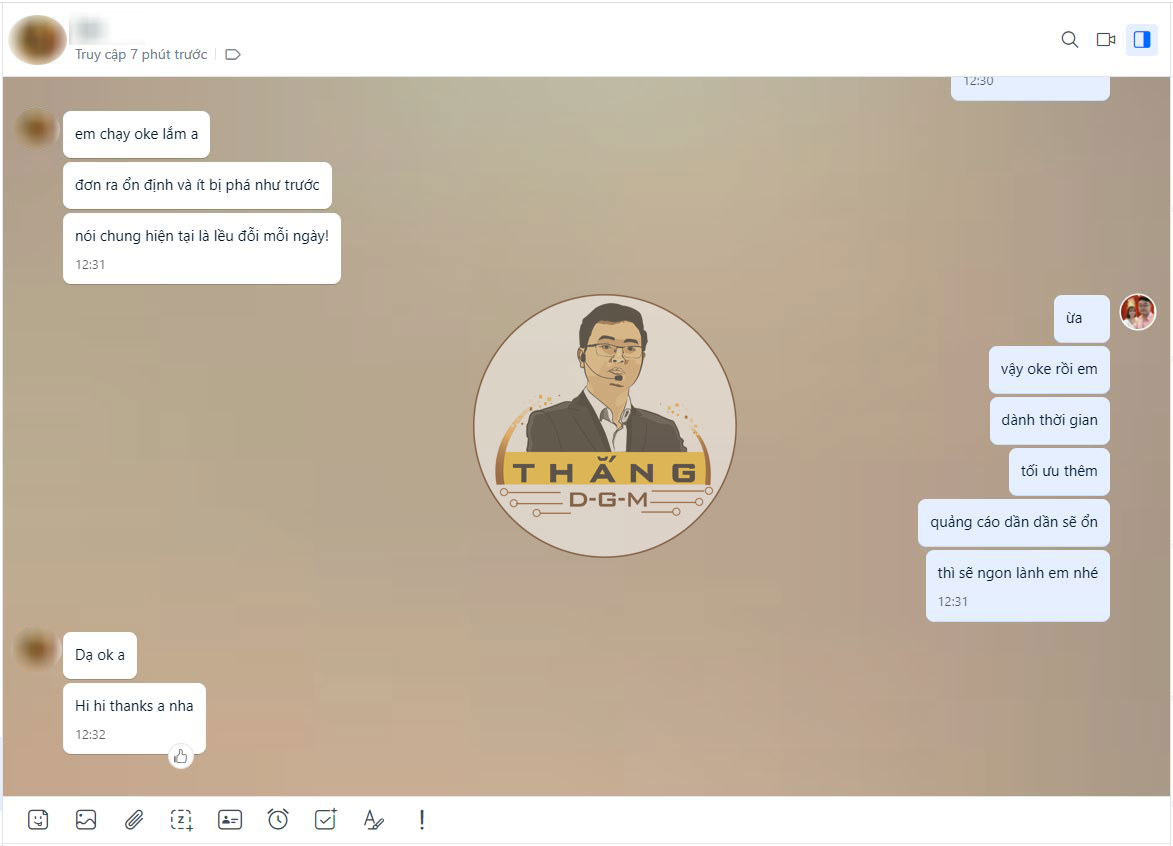Mark the message urgent with the exclamation icon

[422, 820]
